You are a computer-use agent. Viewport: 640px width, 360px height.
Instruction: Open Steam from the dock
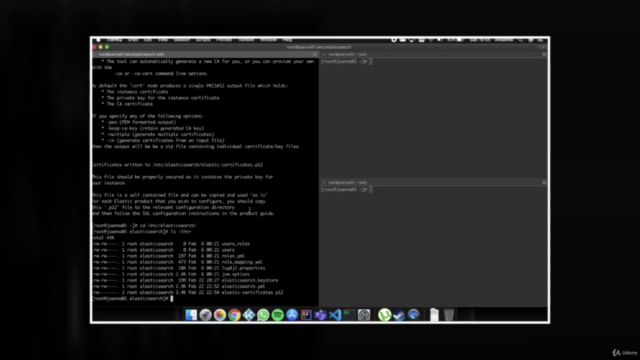[x=399, y=315]
